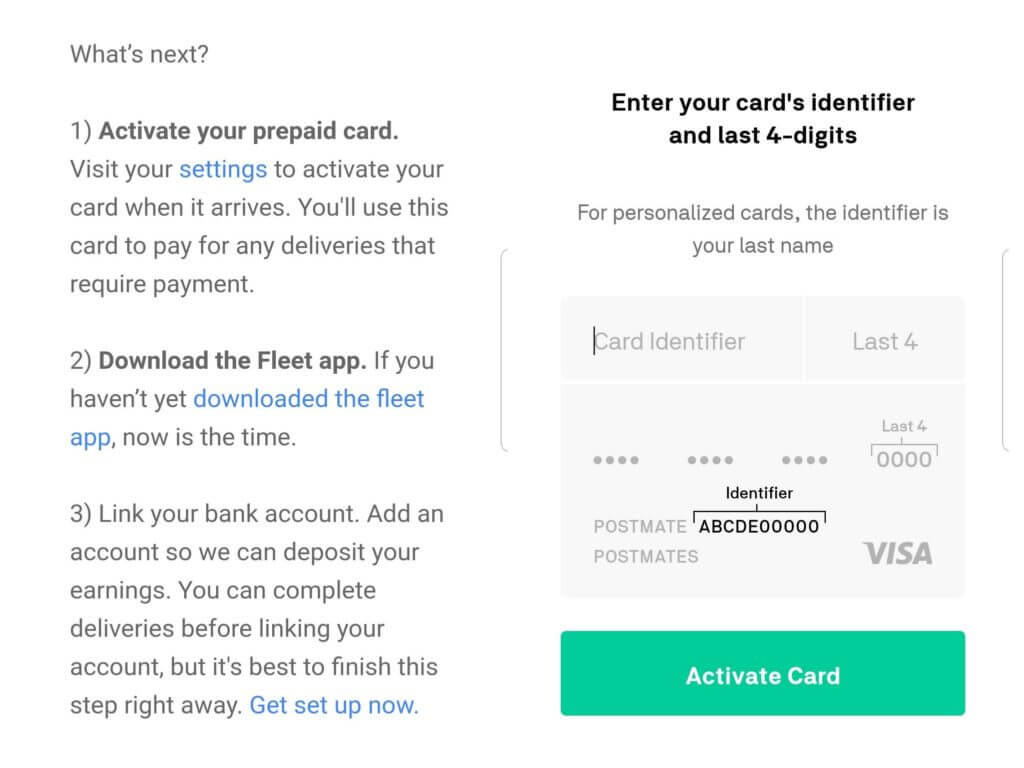Viewport: 1024px width, 768px height.
Task: Click the What's next? heading
Action: (139, 54)
